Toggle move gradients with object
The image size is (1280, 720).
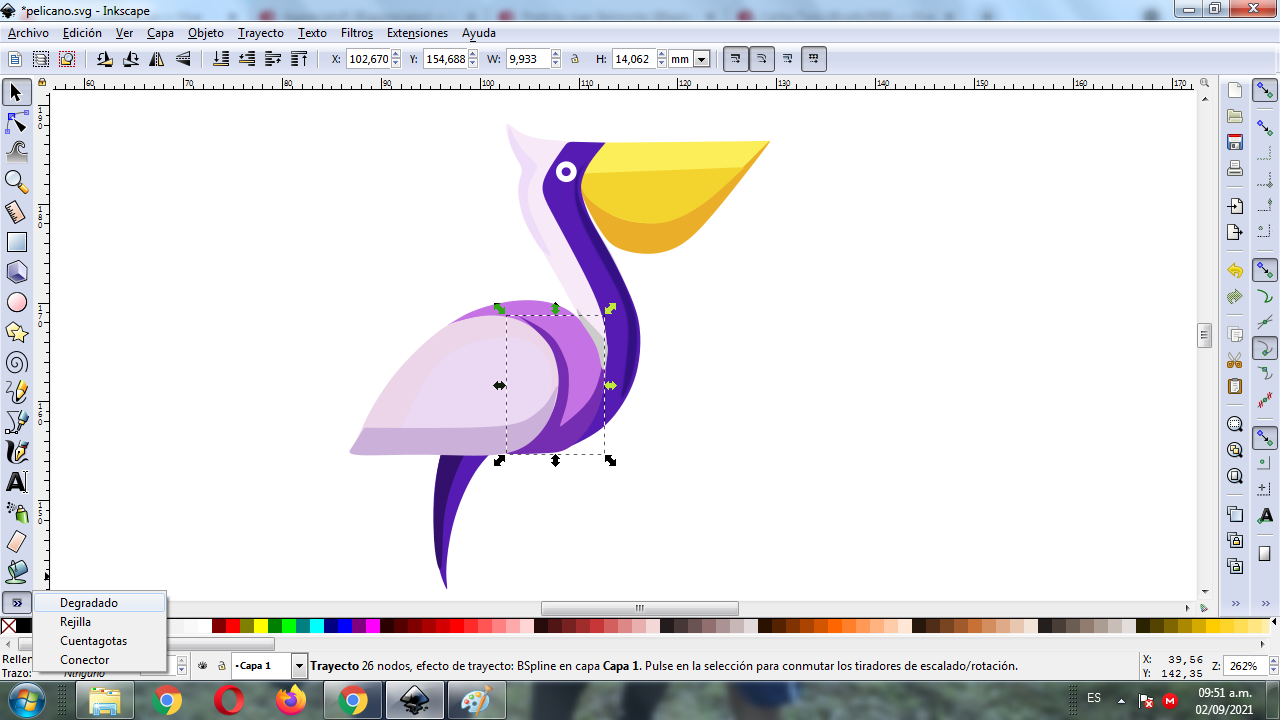tap(788, 59)
